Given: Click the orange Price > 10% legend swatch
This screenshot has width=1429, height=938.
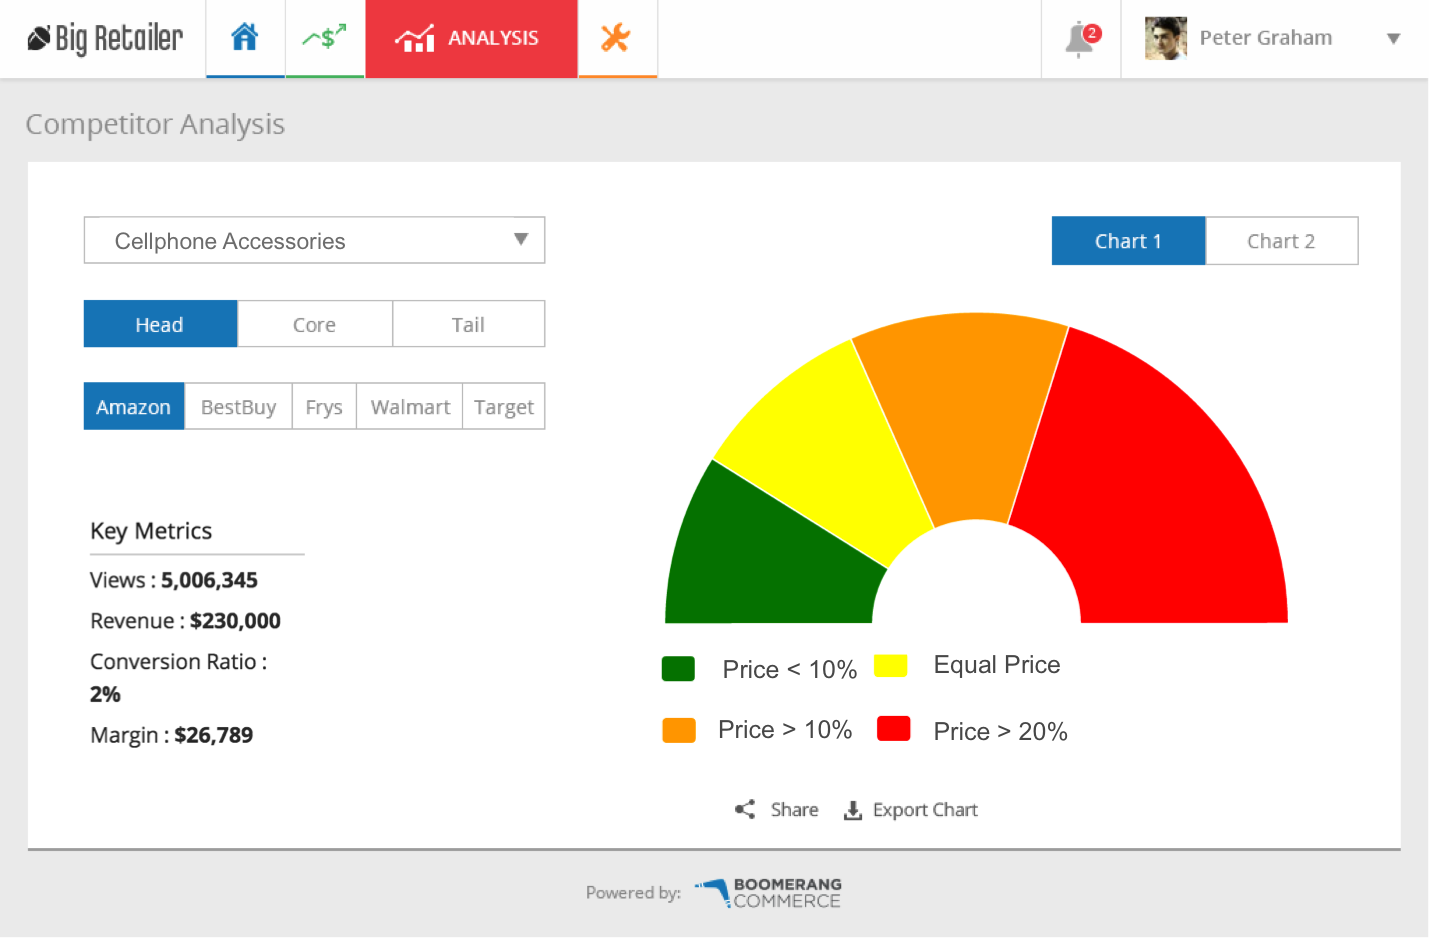Looking at the screenshot, I should [679, 730].
